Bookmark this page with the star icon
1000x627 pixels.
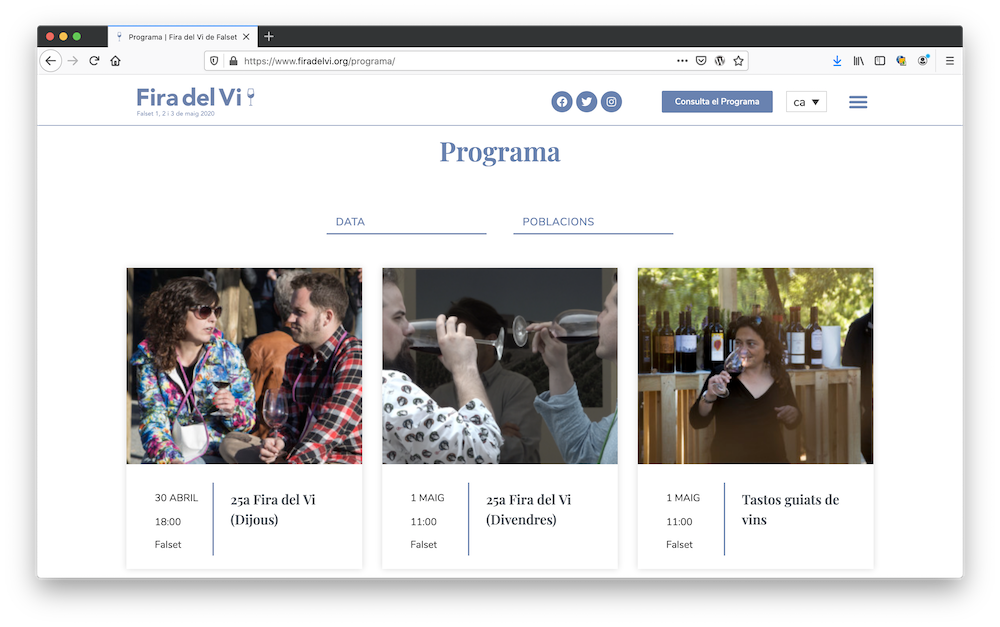pos(738,61)
